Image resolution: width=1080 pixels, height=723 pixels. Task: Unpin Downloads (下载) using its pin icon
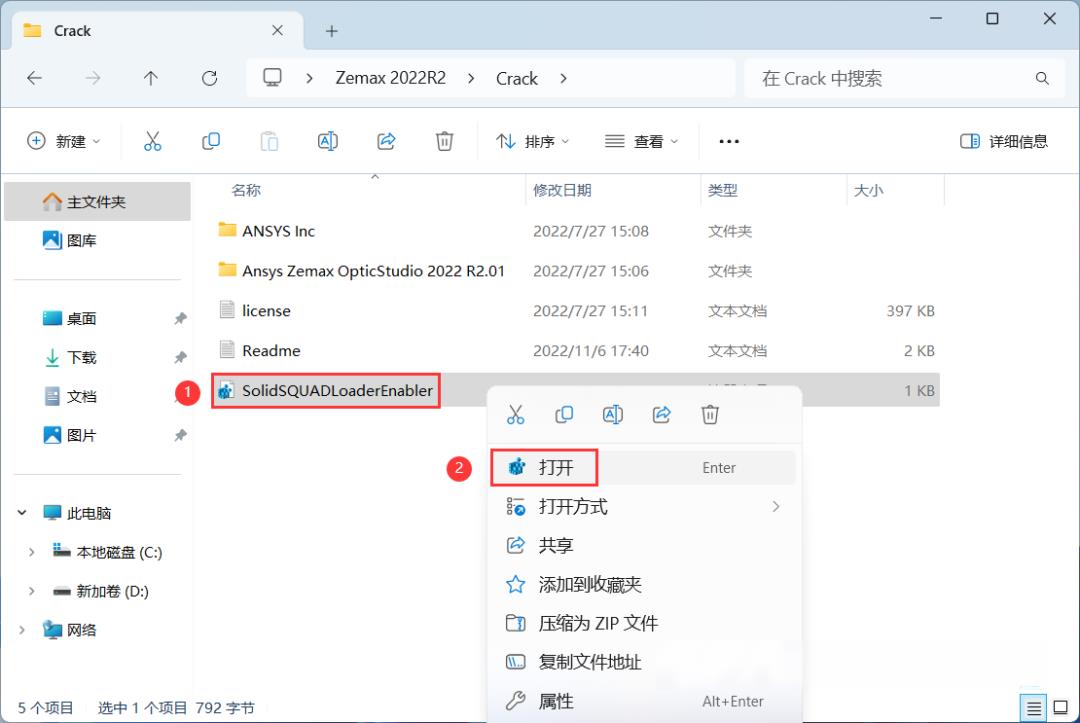click(180, 357)
